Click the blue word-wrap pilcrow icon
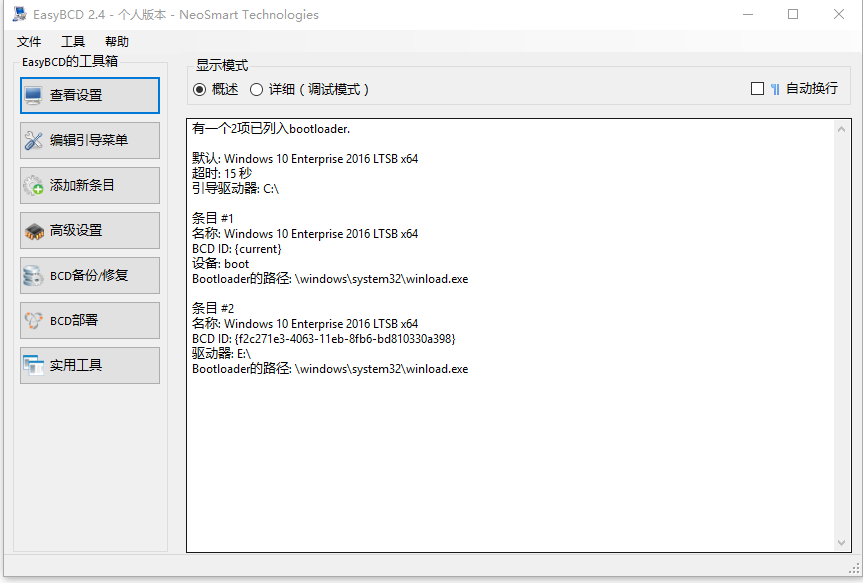Screen dimensions: 863x583 pos(775,89)
